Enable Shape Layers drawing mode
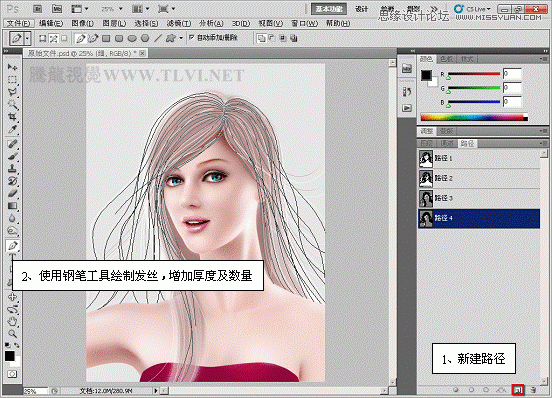Viewport: 552px width, 398px height. [43, 38]
